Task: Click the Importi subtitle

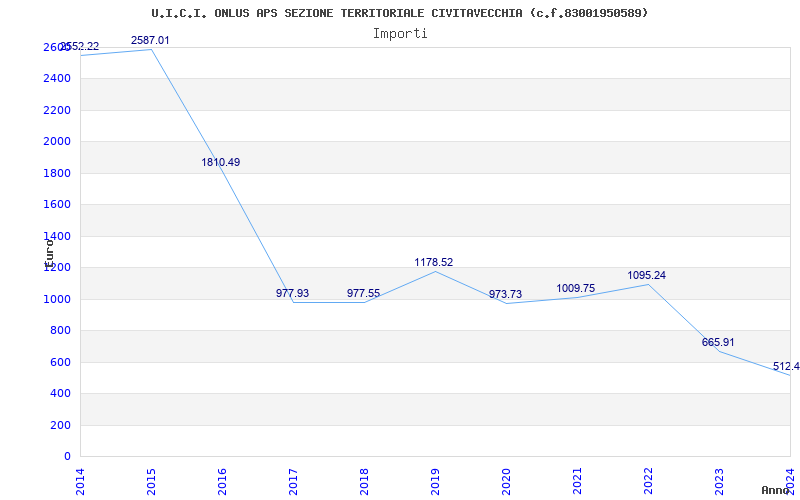Action: pos(400,34)
